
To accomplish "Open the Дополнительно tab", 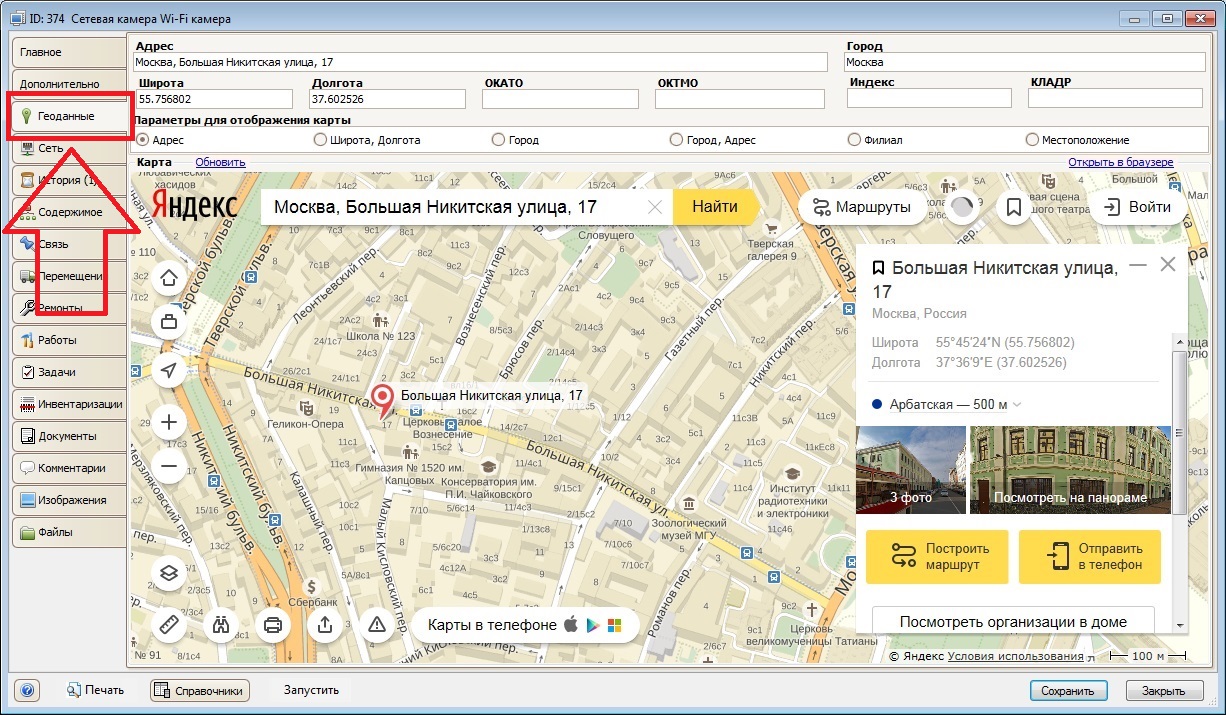I will point(69,84).
